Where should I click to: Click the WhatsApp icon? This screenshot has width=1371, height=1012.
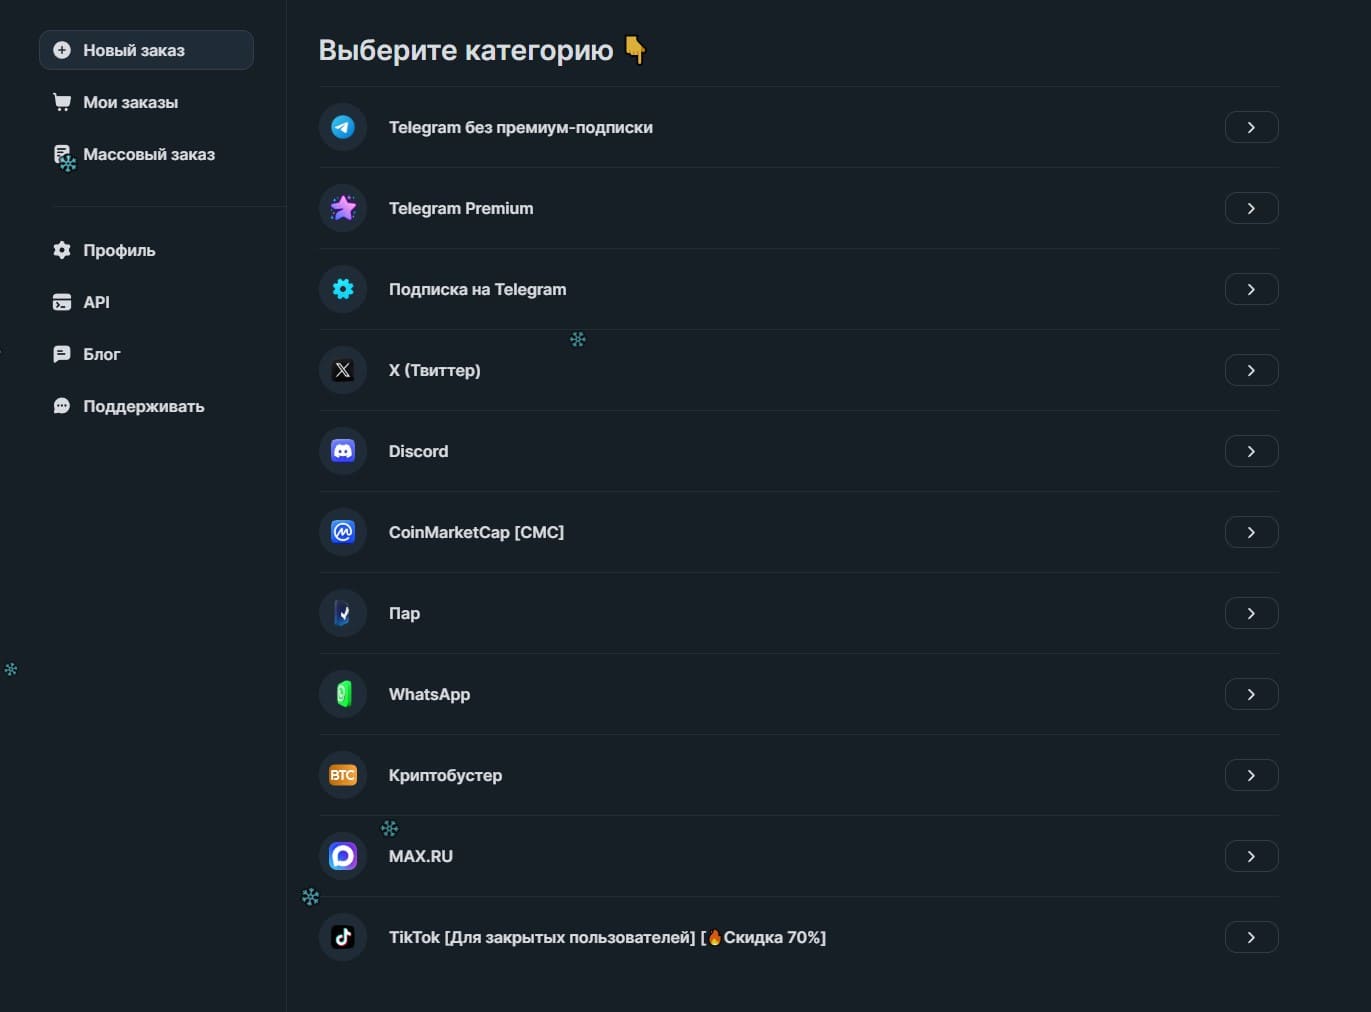point(342,694)
